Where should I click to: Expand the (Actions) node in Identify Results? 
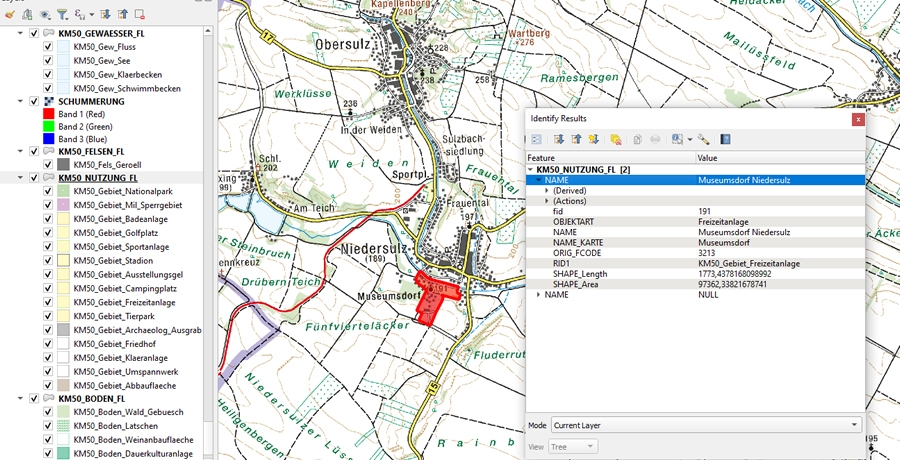click(x=547, y=201)
